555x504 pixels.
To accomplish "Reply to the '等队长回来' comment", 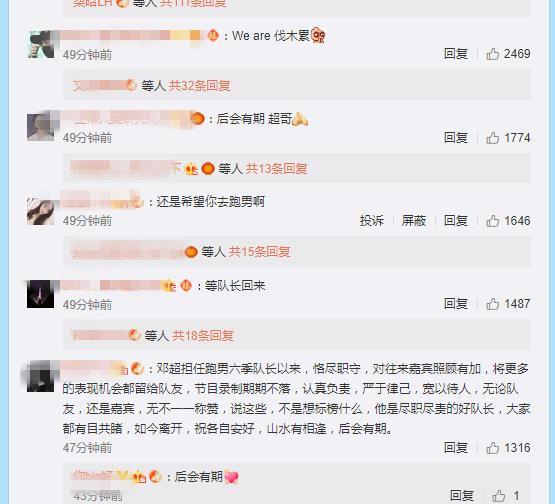I will tap(456, 304).
